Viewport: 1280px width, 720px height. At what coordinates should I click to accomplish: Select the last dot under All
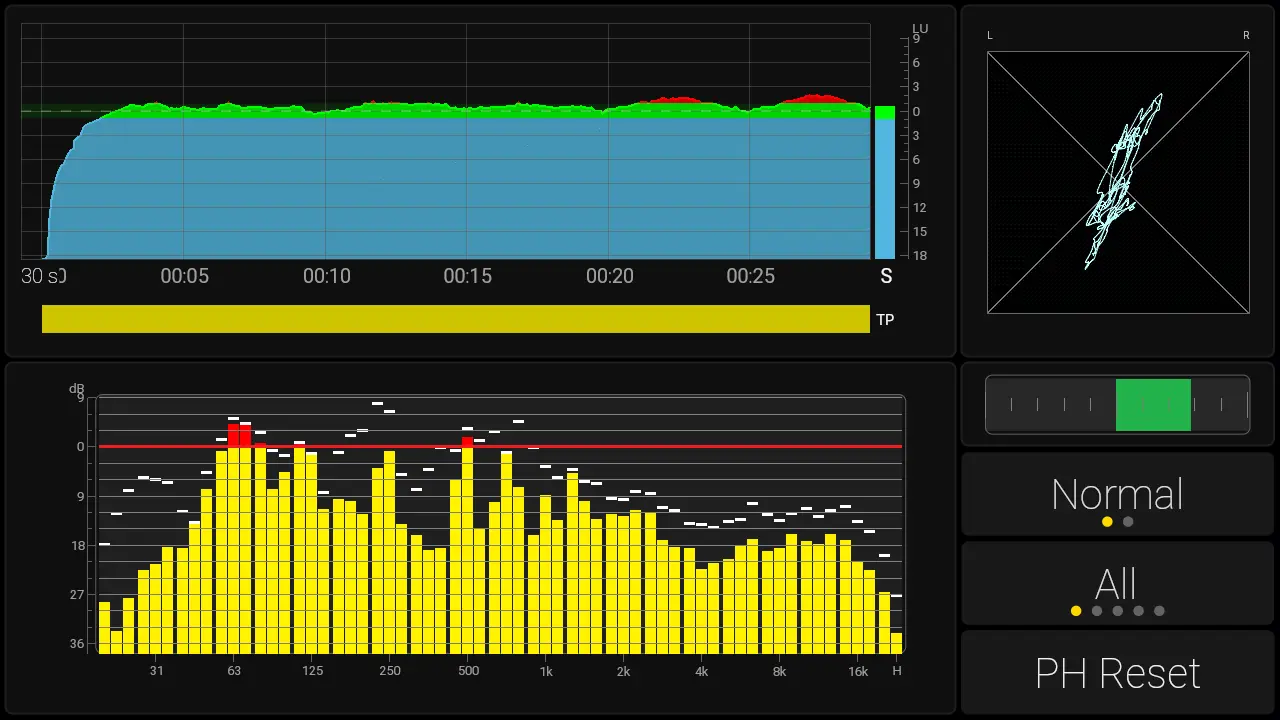[1159, 611]
